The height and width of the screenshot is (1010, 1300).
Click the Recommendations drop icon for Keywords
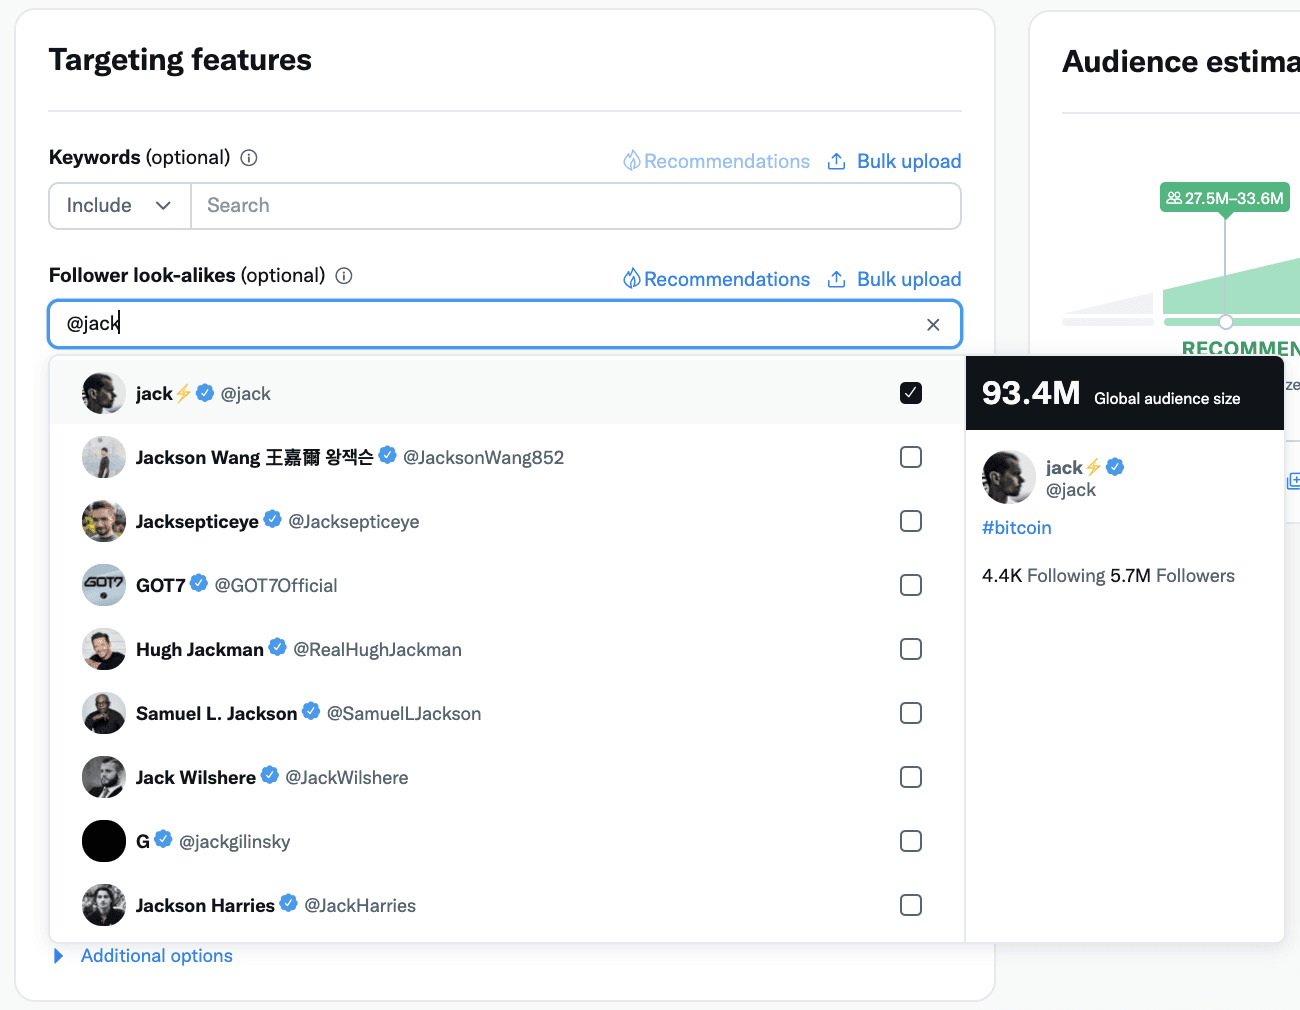pyautogui.click(x=633, y=160)
